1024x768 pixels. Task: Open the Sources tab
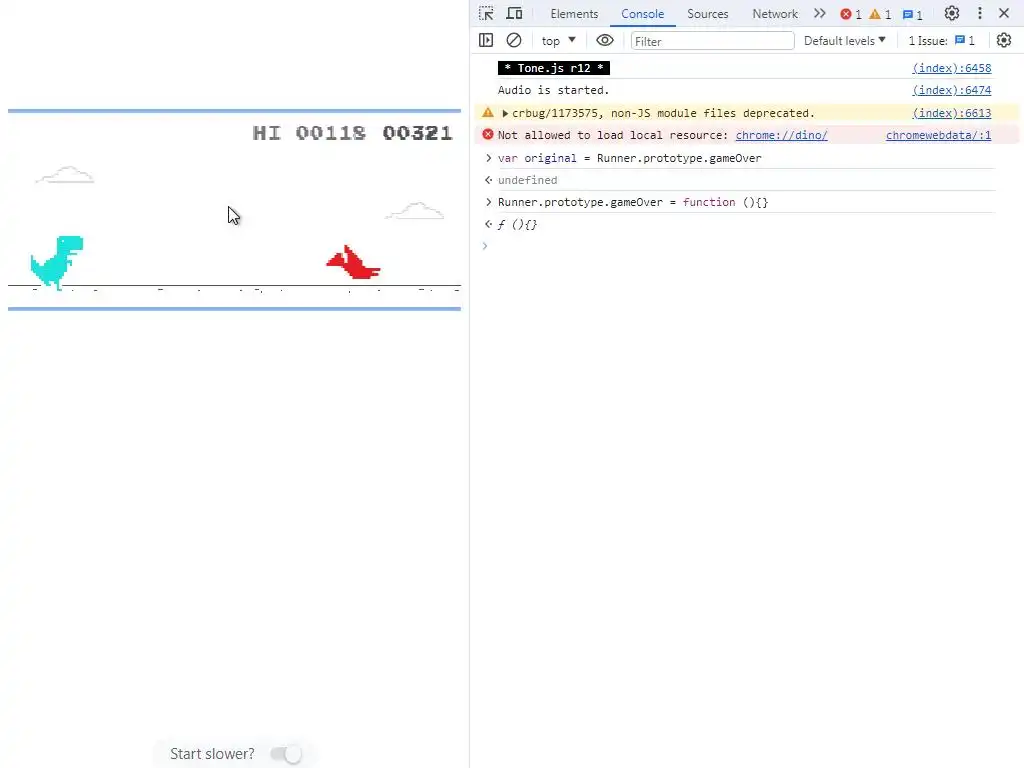point(707,14)
